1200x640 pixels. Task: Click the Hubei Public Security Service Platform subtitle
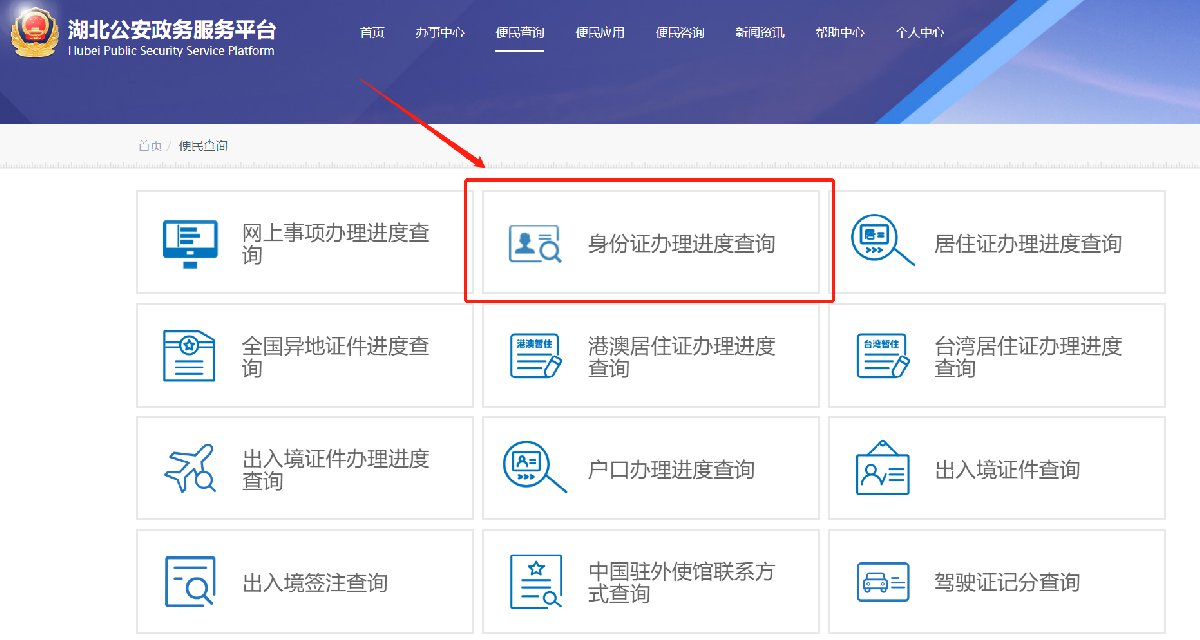click(x=172, y=51)
